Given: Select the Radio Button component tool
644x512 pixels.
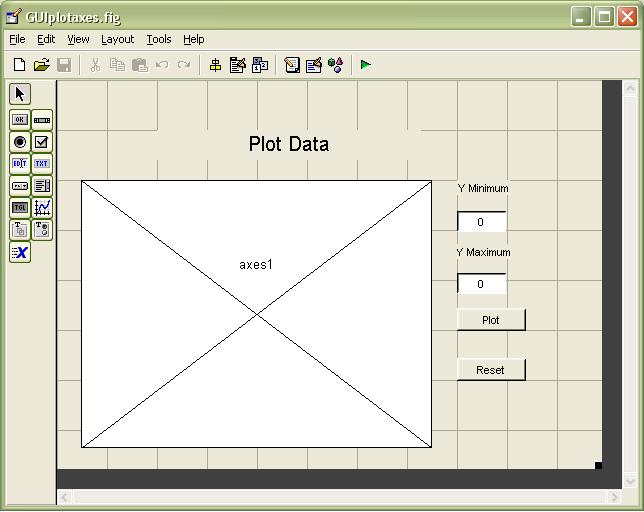Looking at the screenshot, I should pyautogui.click(x=19, y=142).
